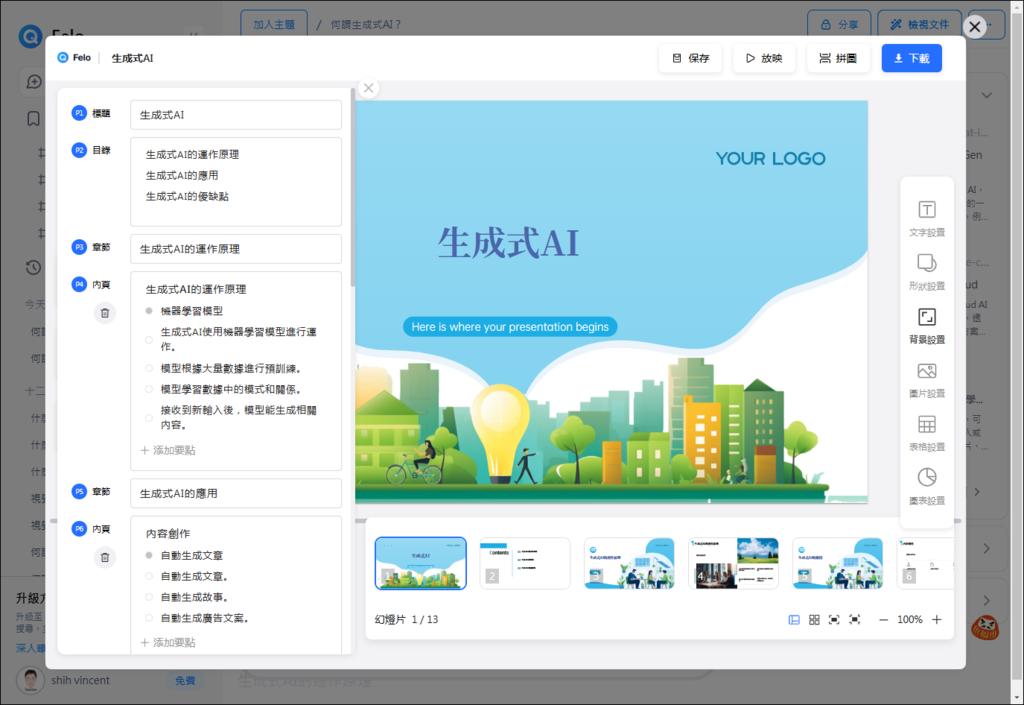Start slideshow with 放映 button

[x=764, y=58]
